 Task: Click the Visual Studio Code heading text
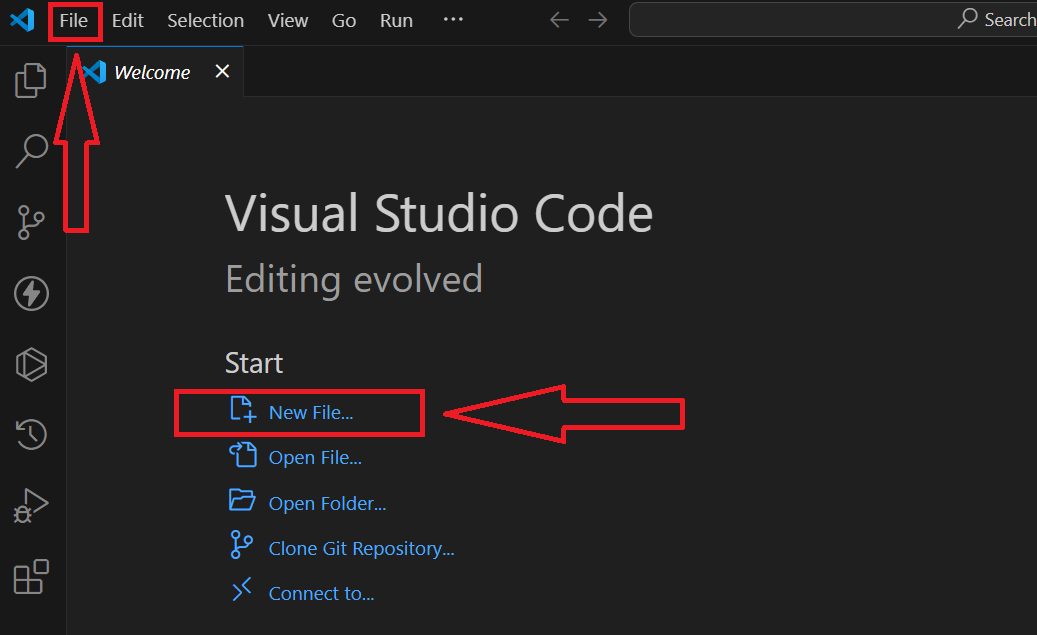tap(439, 214)
